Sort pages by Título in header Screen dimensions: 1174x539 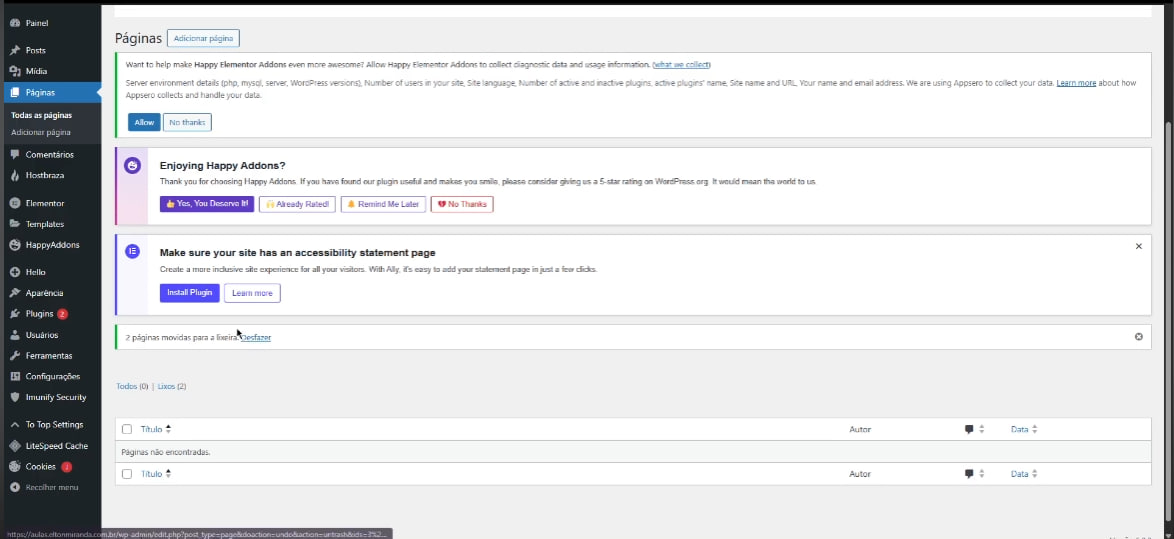151,429
